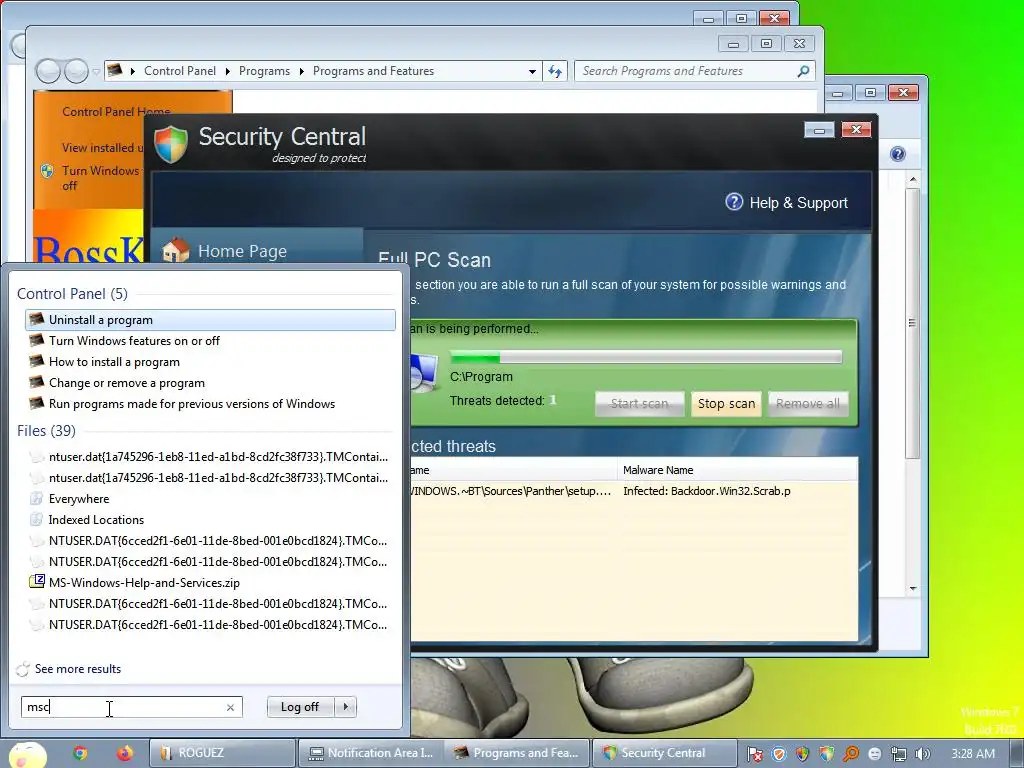Image resolution: width=1024 pixels, height=768 pixels.
Task: Choose Change or remove a program result
Action: pyautogui.click(x=127, y=383)
